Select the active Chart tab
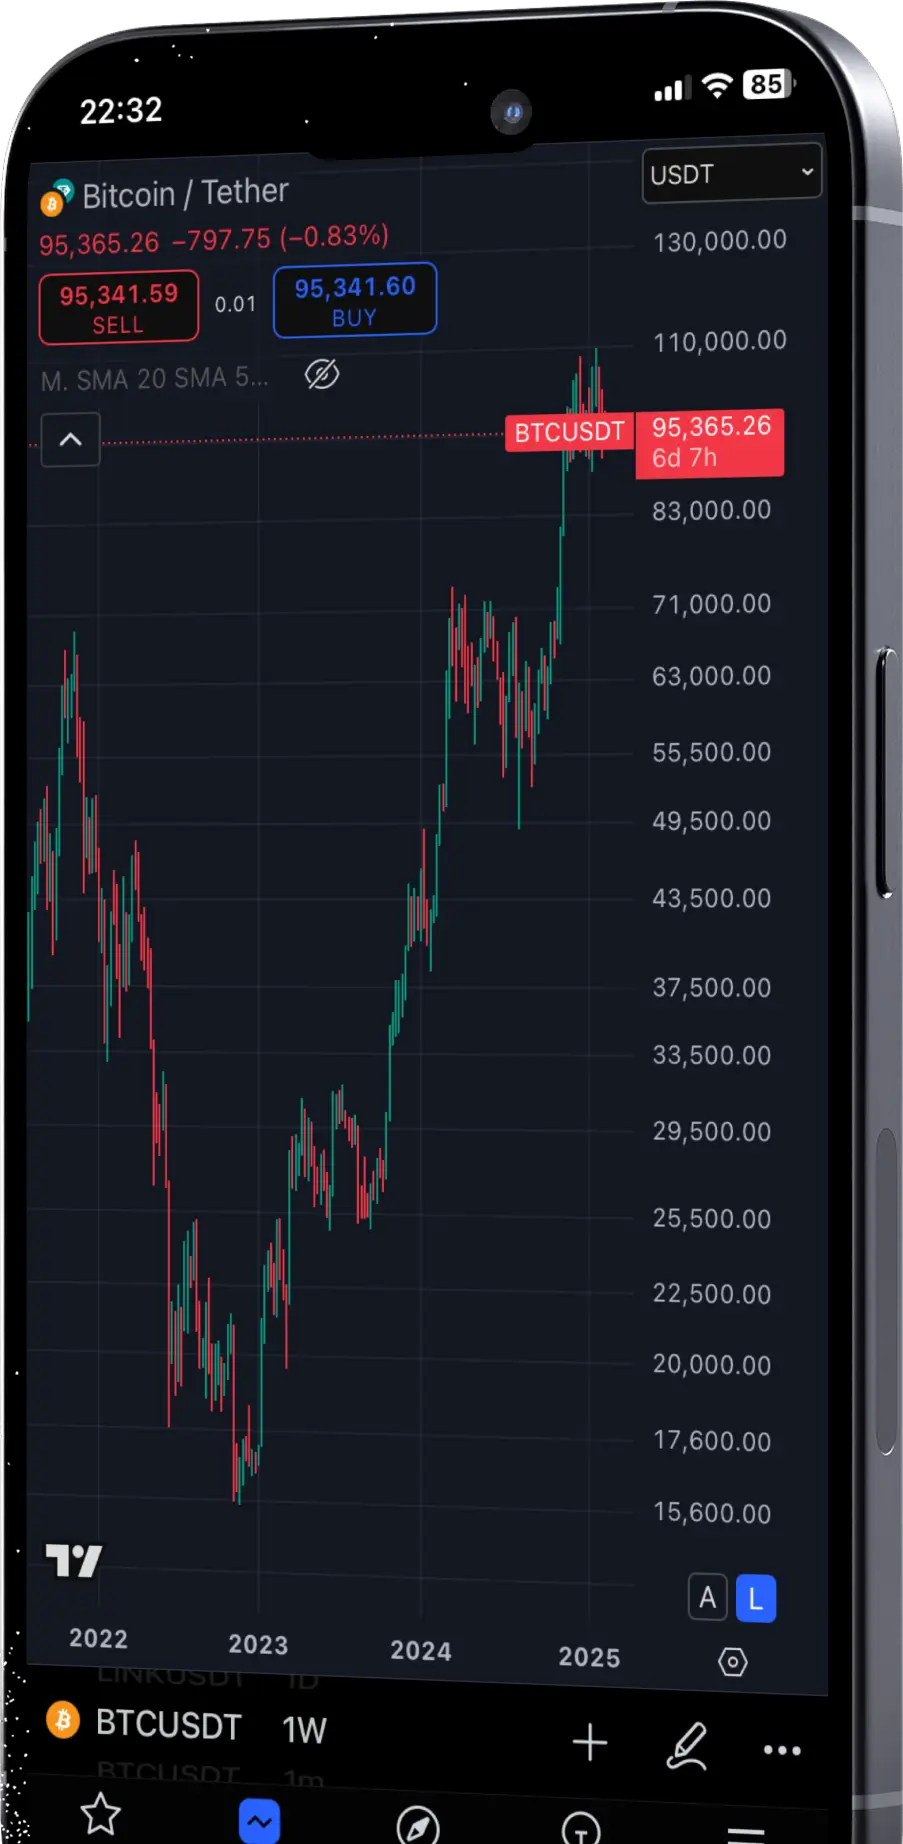Image resolution: width=903 pixels, height=1844 pixels. click(259, 1821)
